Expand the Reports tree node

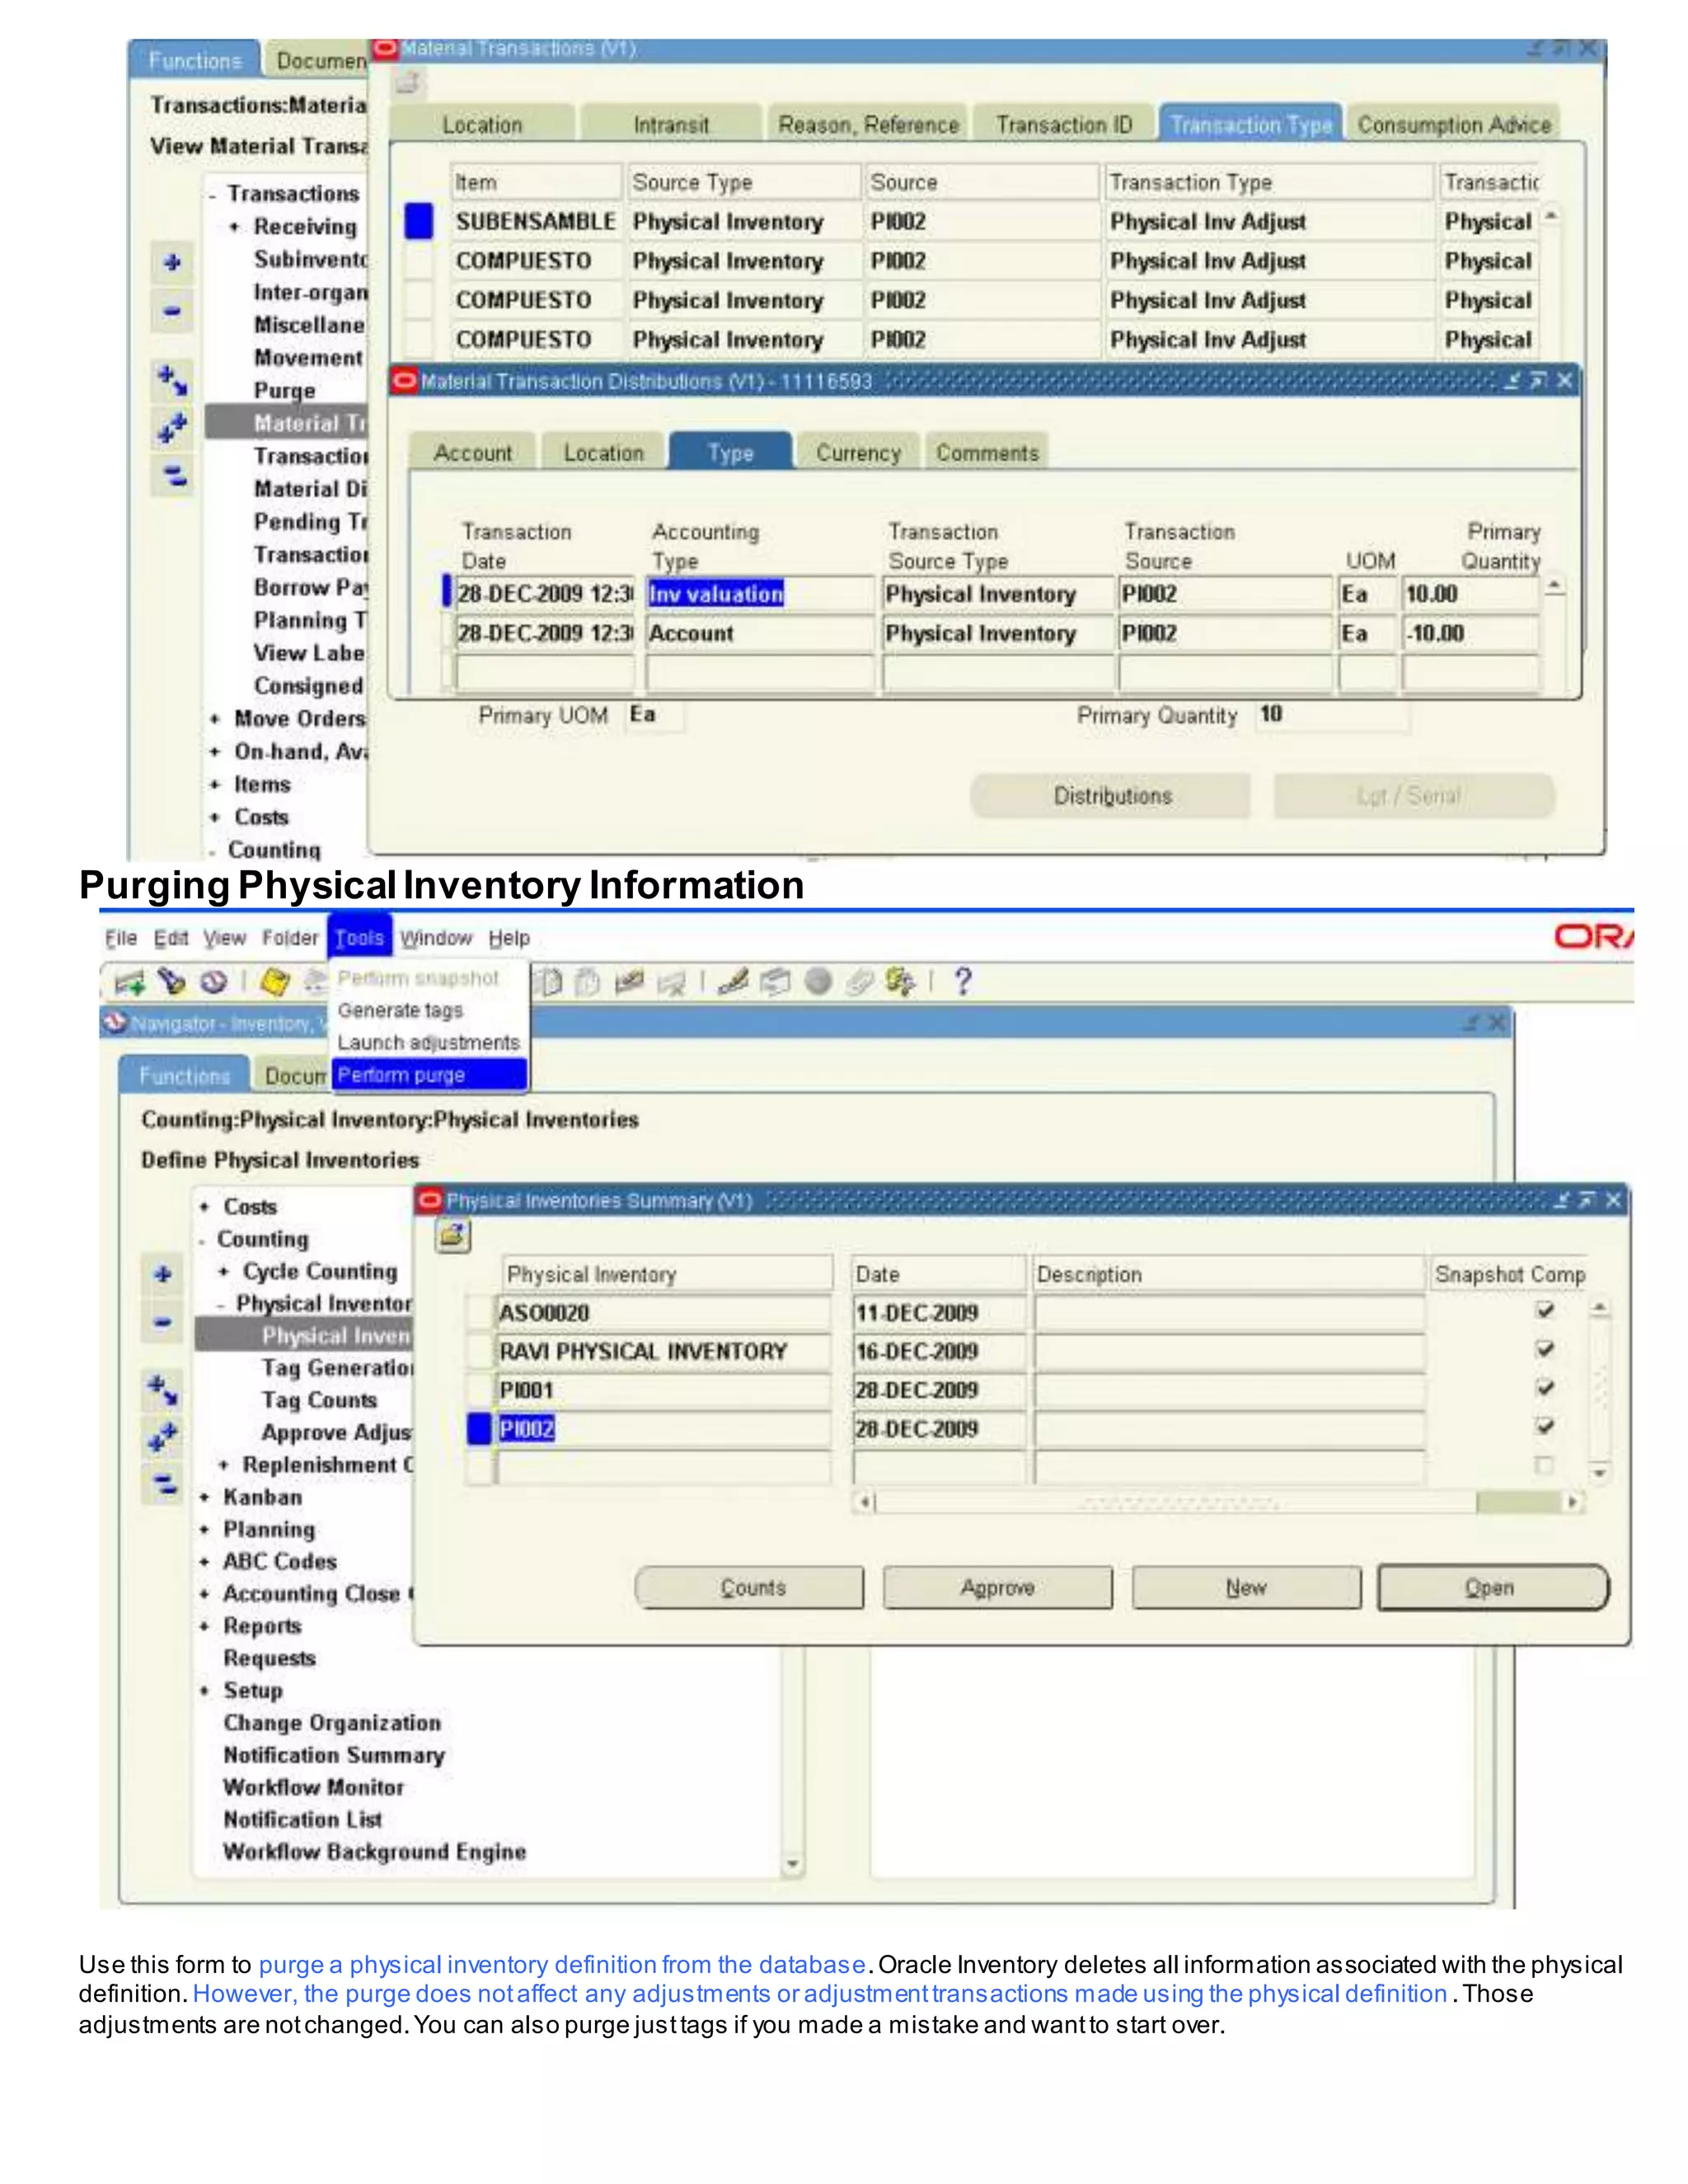click(205, 1626)
